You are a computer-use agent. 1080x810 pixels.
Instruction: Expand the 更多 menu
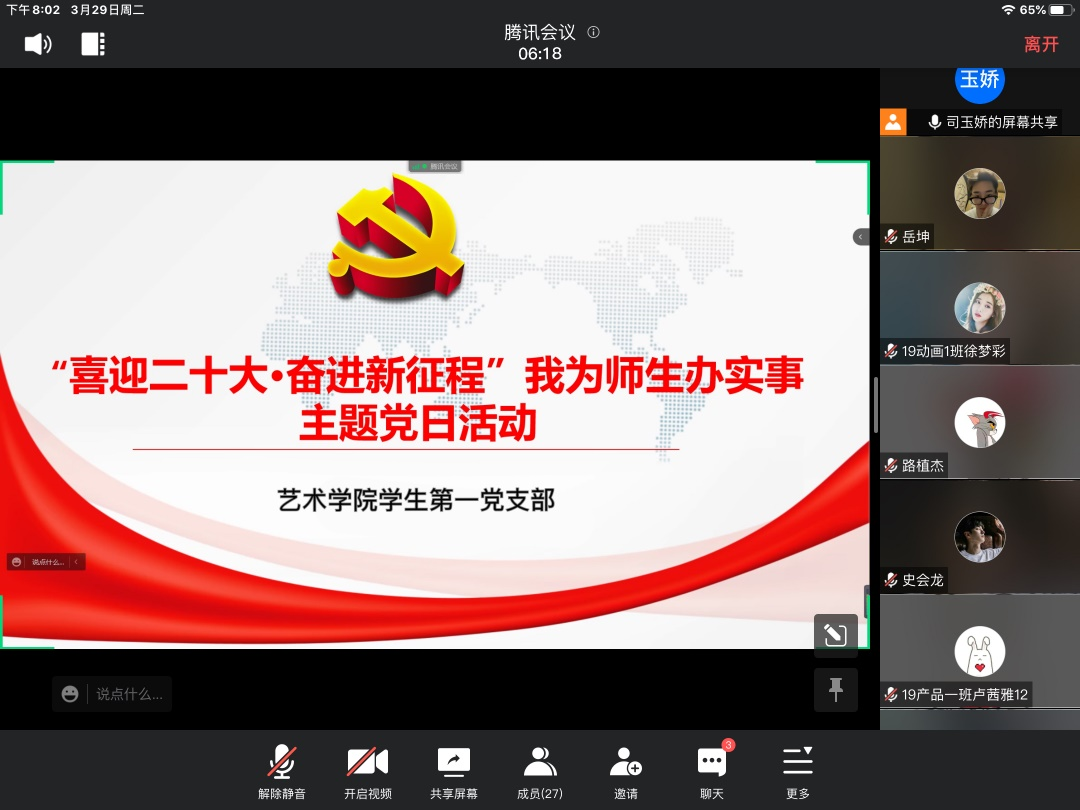click(x=797, y=772)
